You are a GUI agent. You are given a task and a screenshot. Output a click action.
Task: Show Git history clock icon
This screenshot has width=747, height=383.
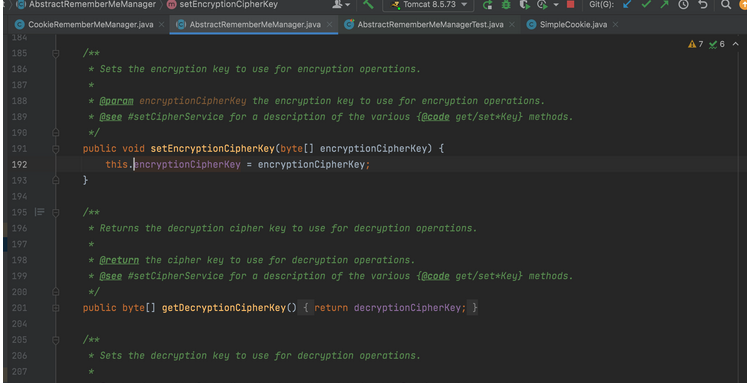[683, 5]
